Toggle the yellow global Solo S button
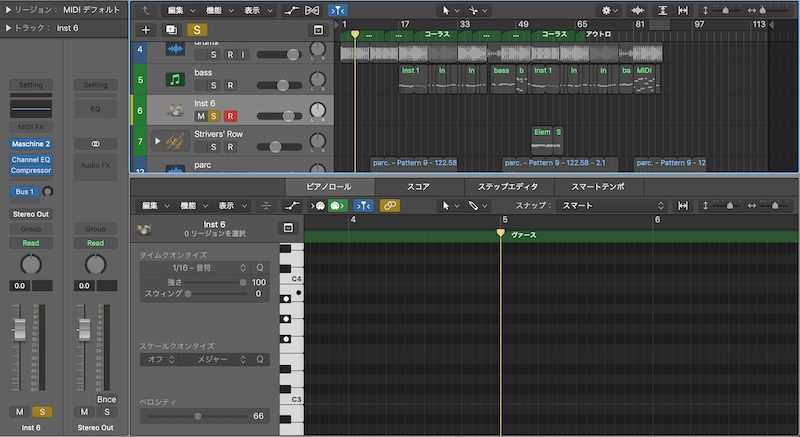 (x=197, y=30)
